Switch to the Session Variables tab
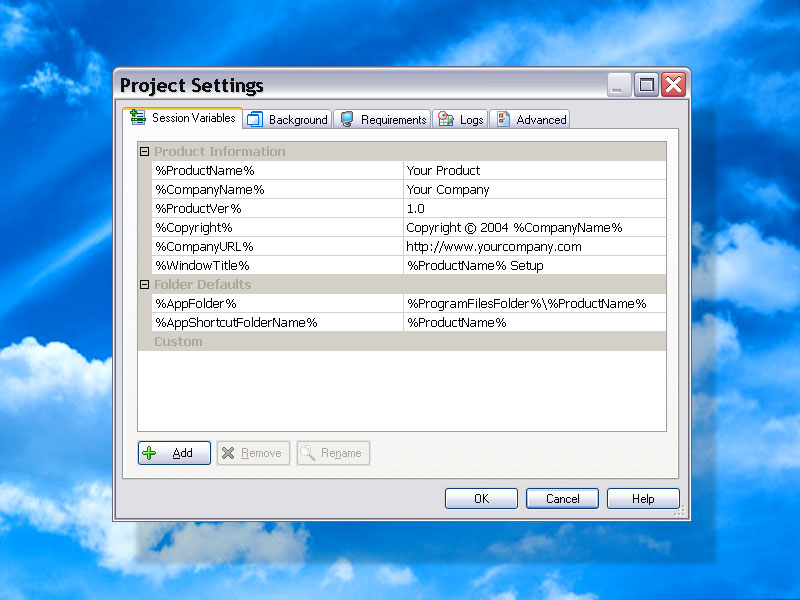 [183, 118]
